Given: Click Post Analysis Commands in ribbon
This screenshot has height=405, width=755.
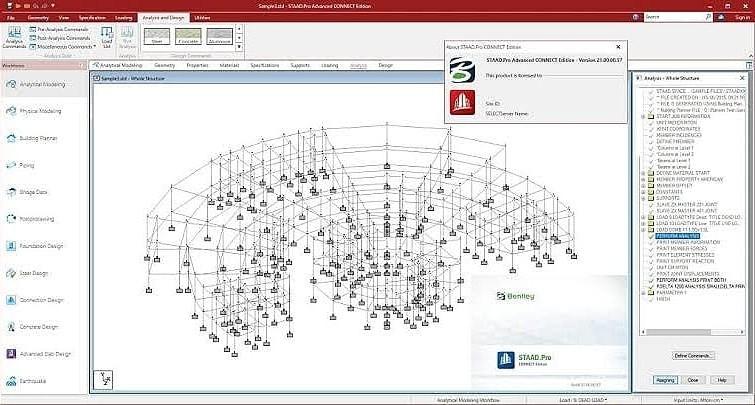Looking at the screenshot, I should [x=60, y=38].
